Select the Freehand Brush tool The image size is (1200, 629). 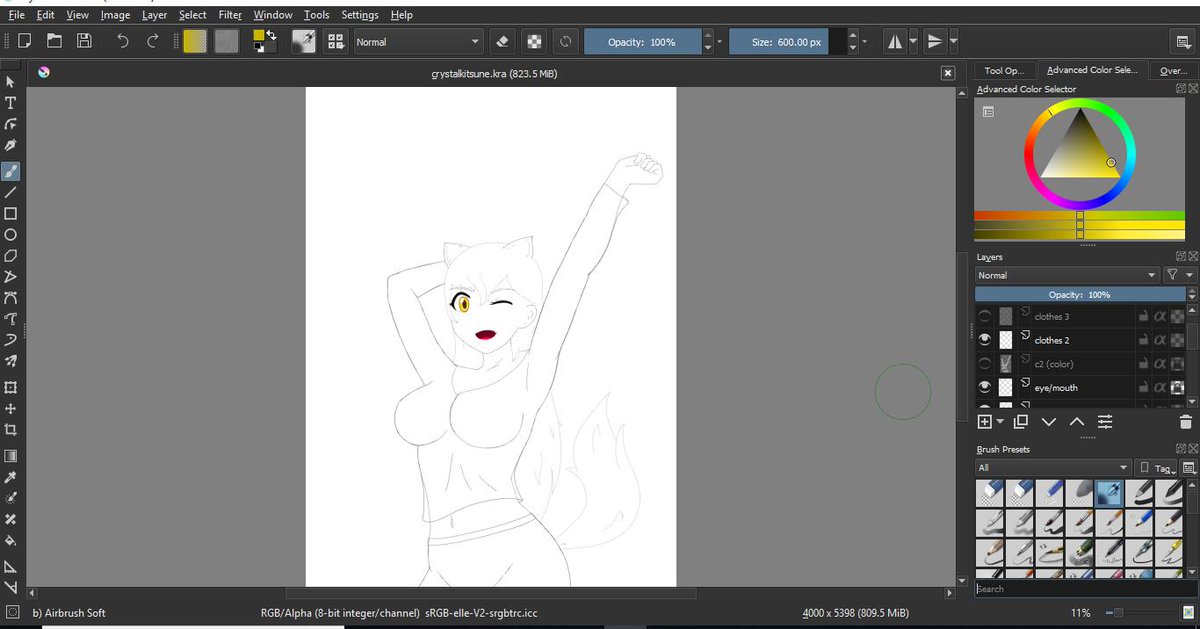click(11, 170)
